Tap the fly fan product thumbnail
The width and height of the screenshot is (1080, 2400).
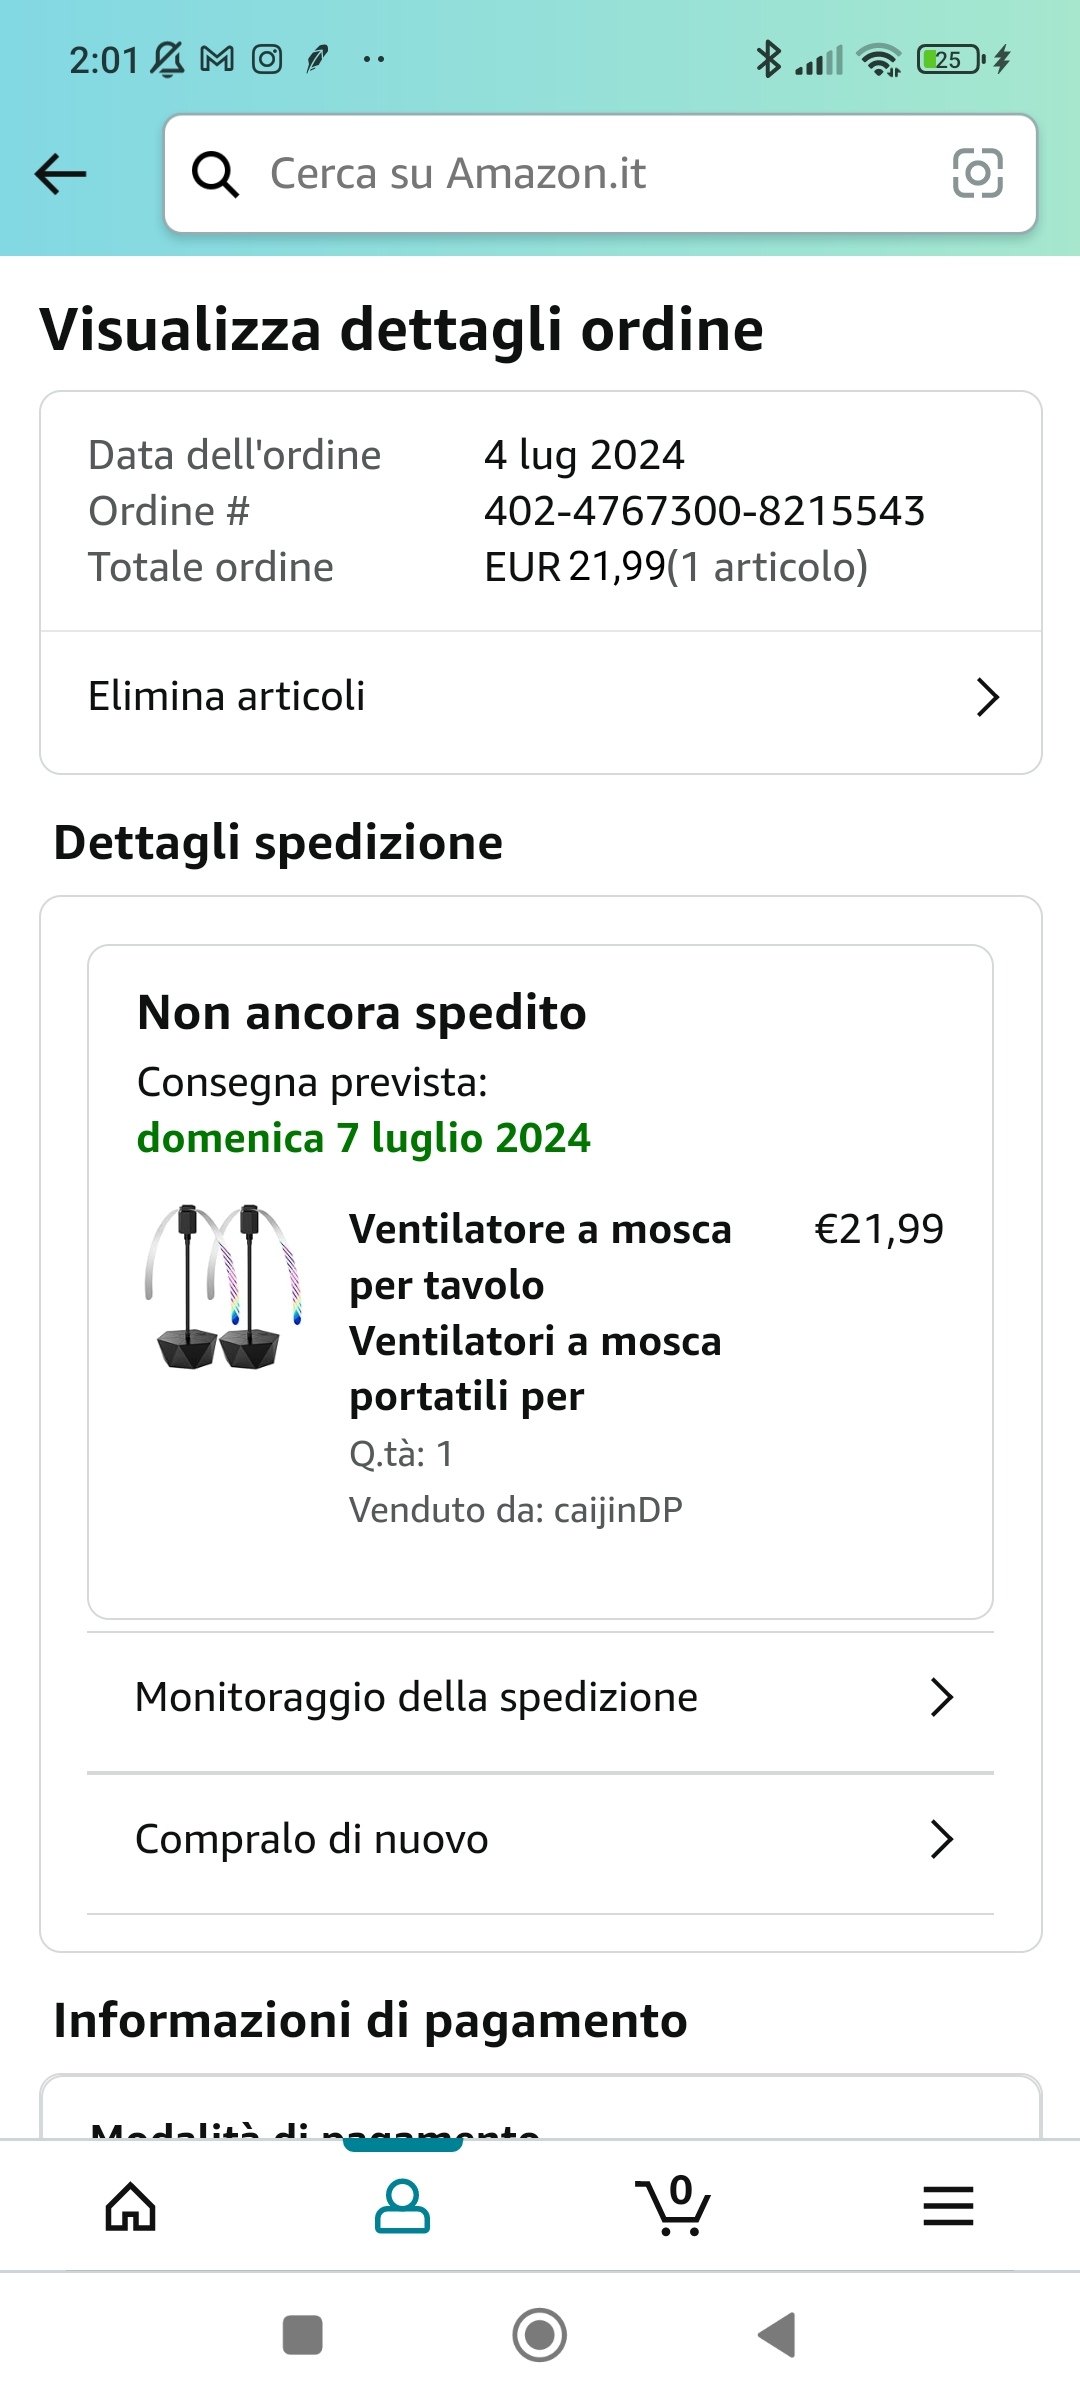coord(223,1287)
